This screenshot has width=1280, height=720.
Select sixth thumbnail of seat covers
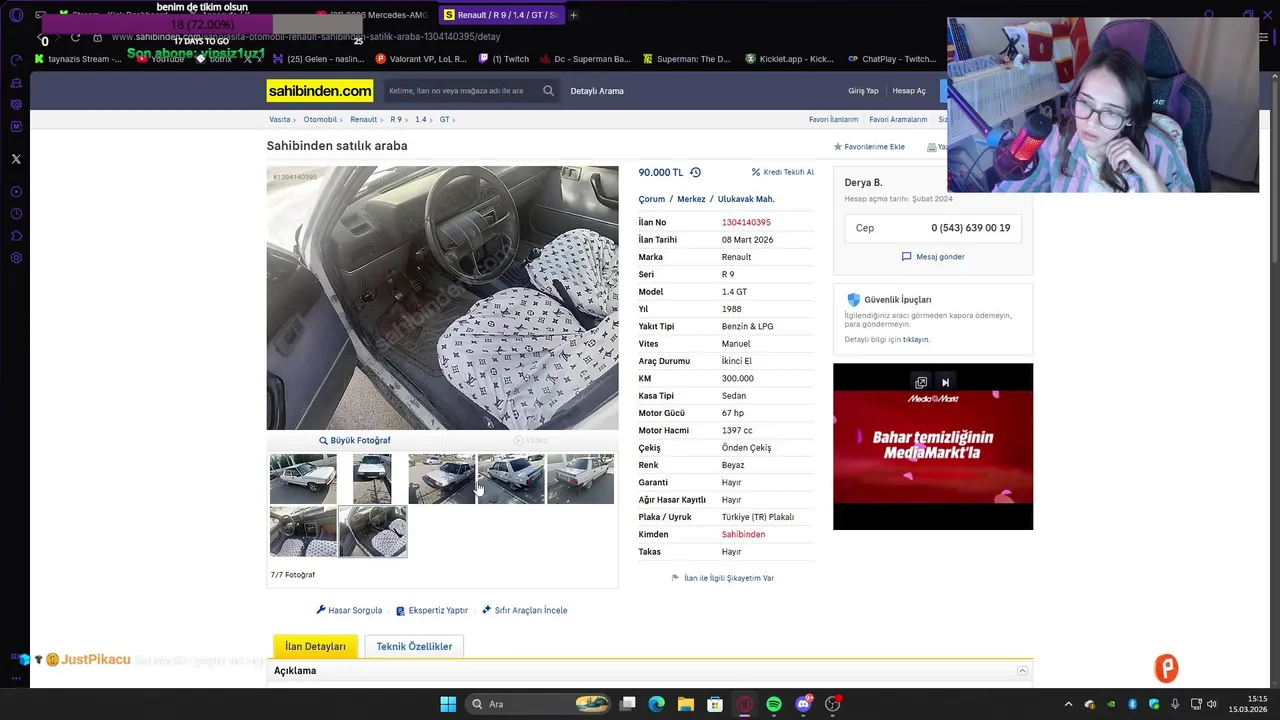point(303,531)
